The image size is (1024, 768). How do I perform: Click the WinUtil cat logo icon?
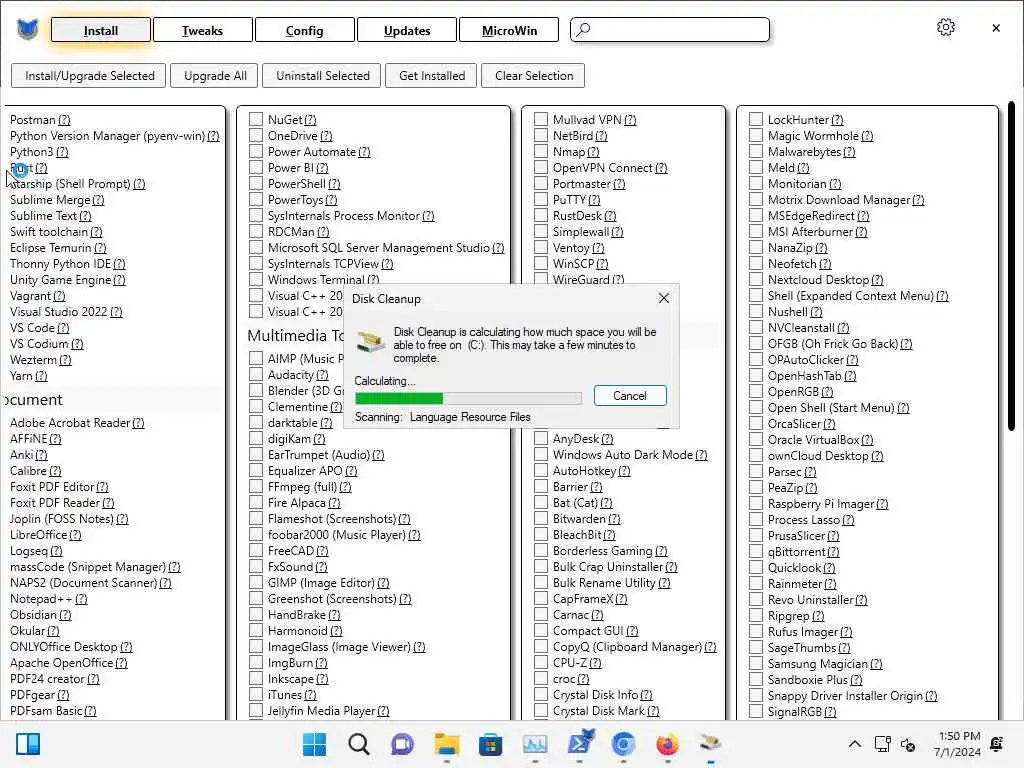coord(27,29)
